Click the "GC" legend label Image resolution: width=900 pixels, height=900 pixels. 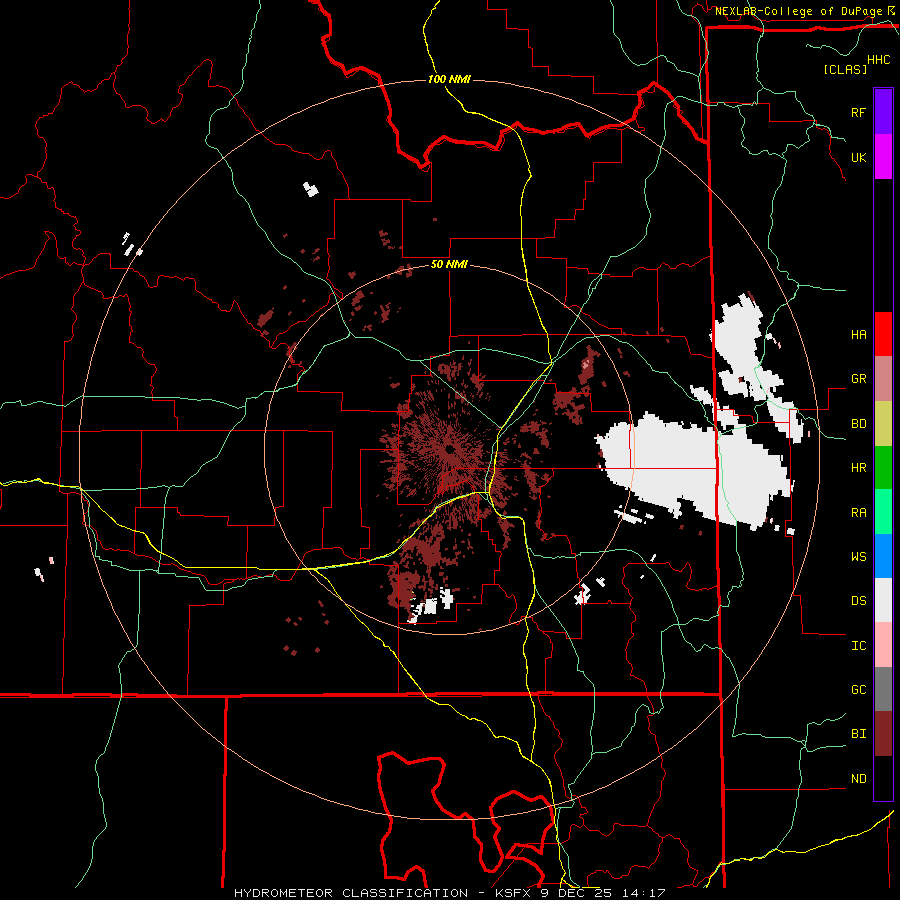(x=858, y=690)
